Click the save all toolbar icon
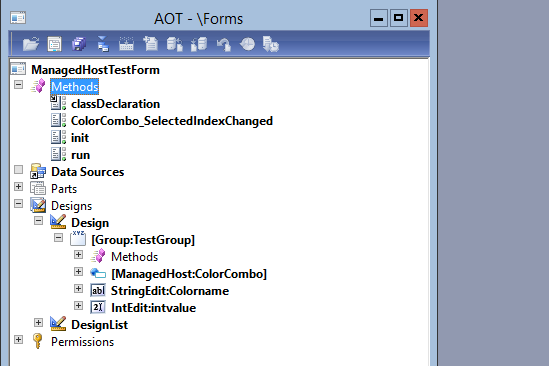549x366 pixels. 79,44
